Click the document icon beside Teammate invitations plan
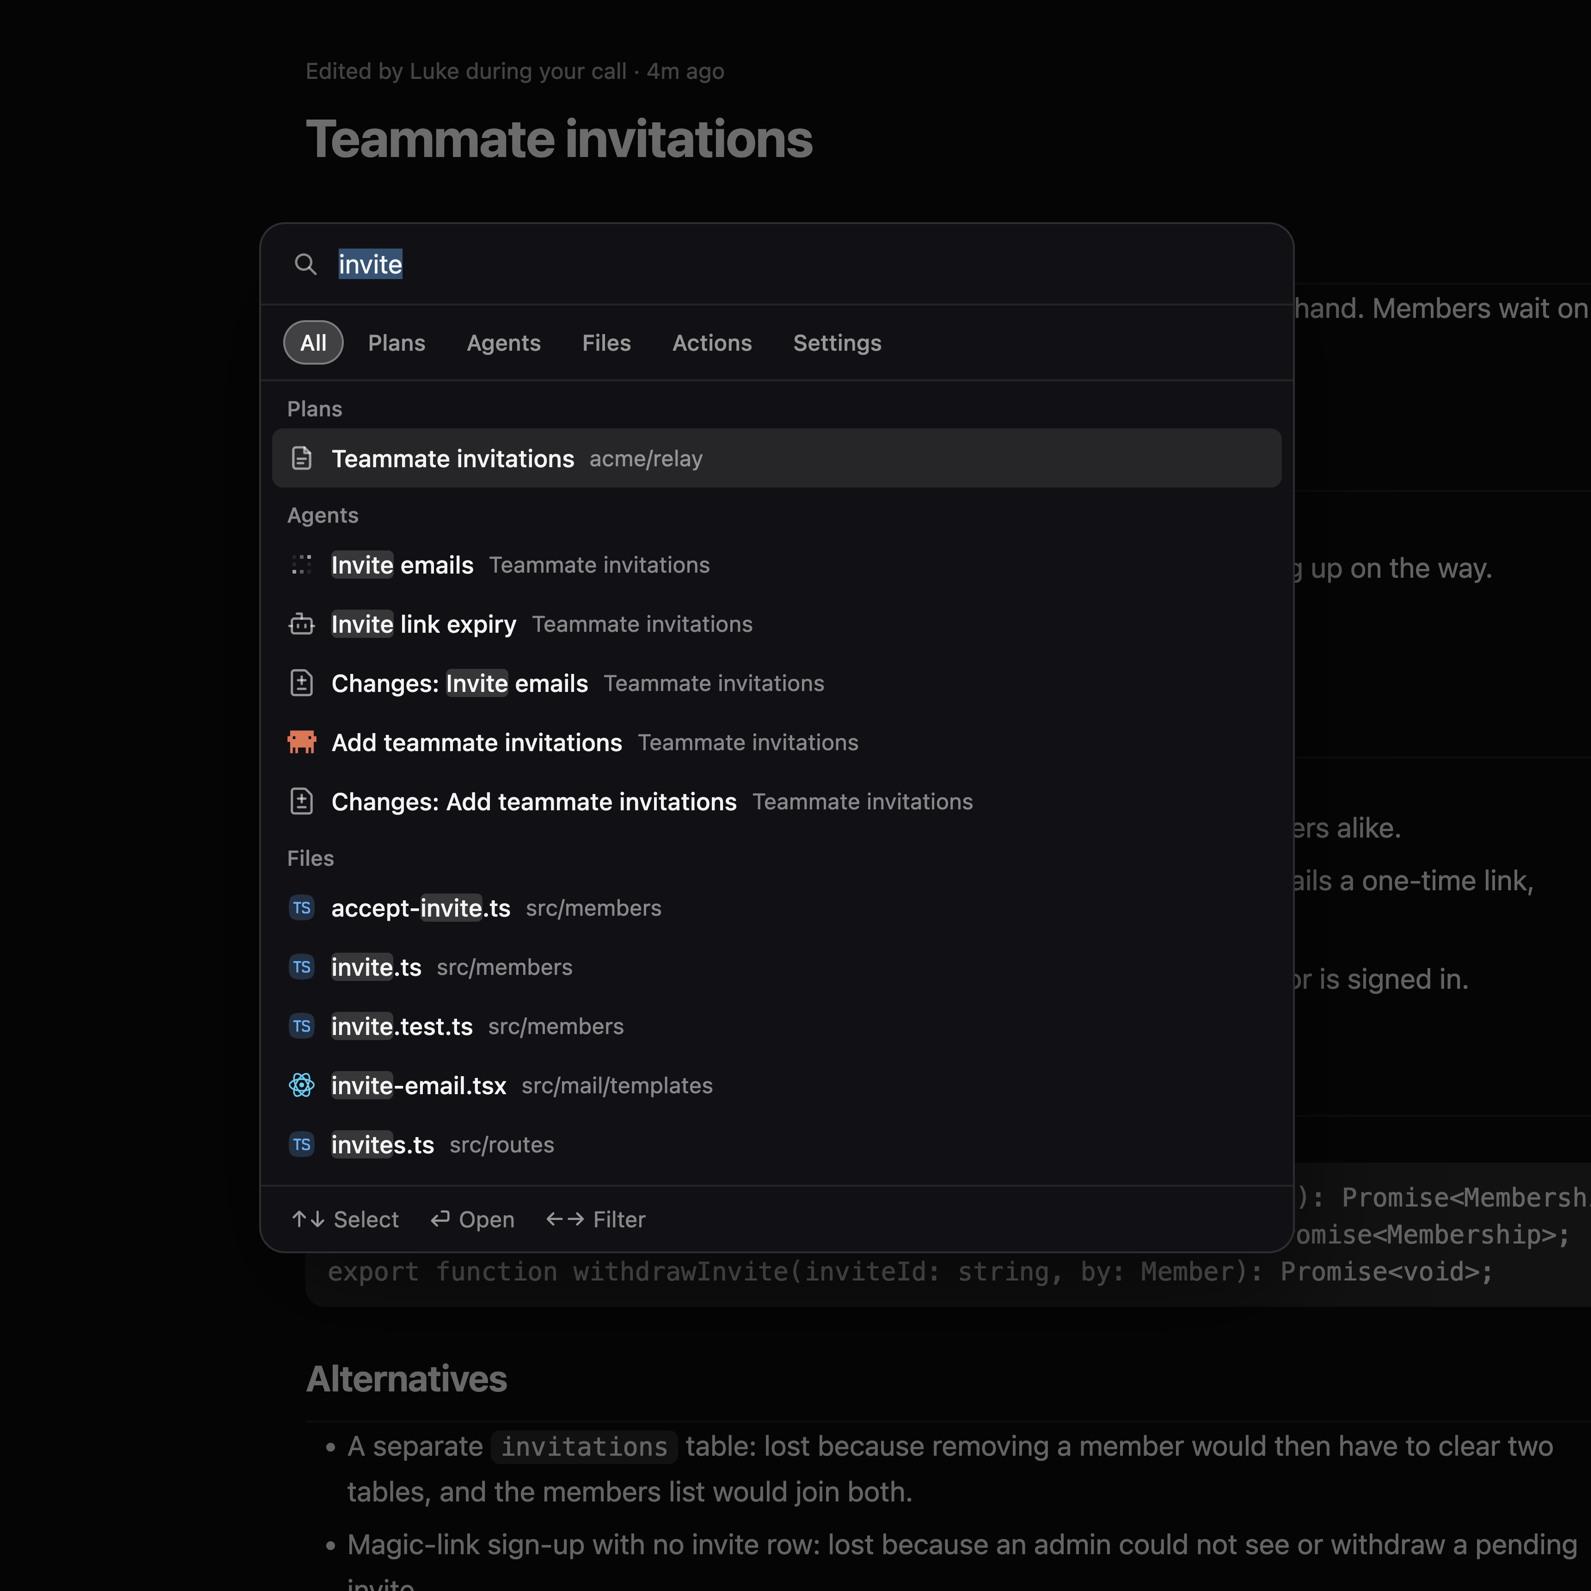1591x1591 pixels. point(301,458)
